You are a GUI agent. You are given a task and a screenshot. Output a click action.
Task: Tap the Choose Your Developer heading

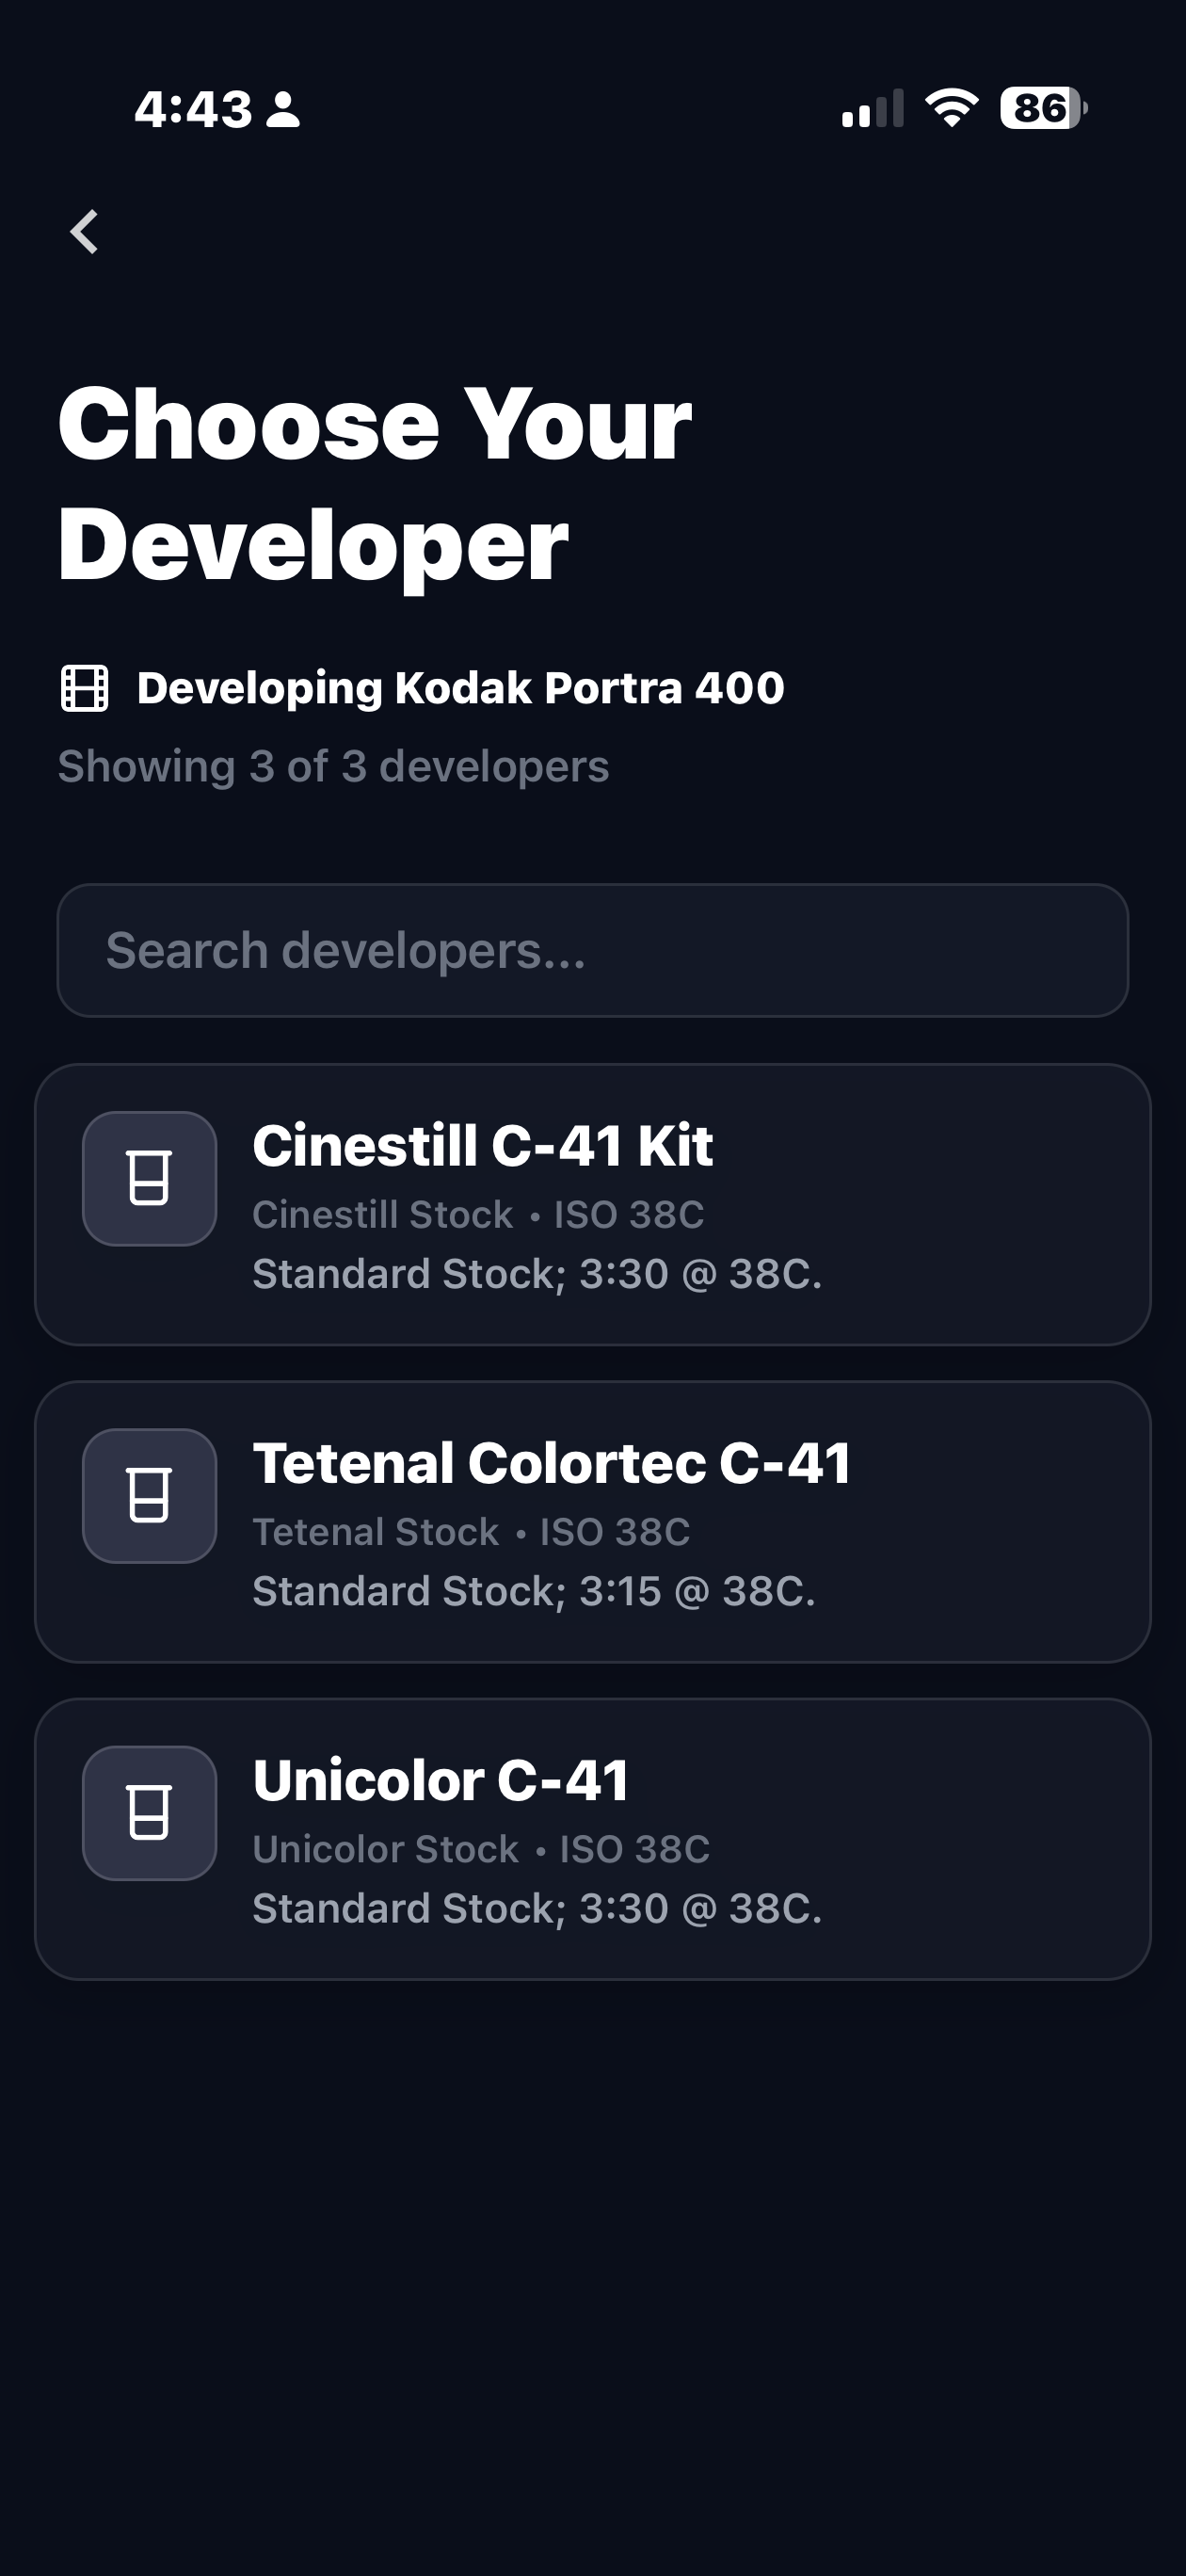[x=374, y=484]
